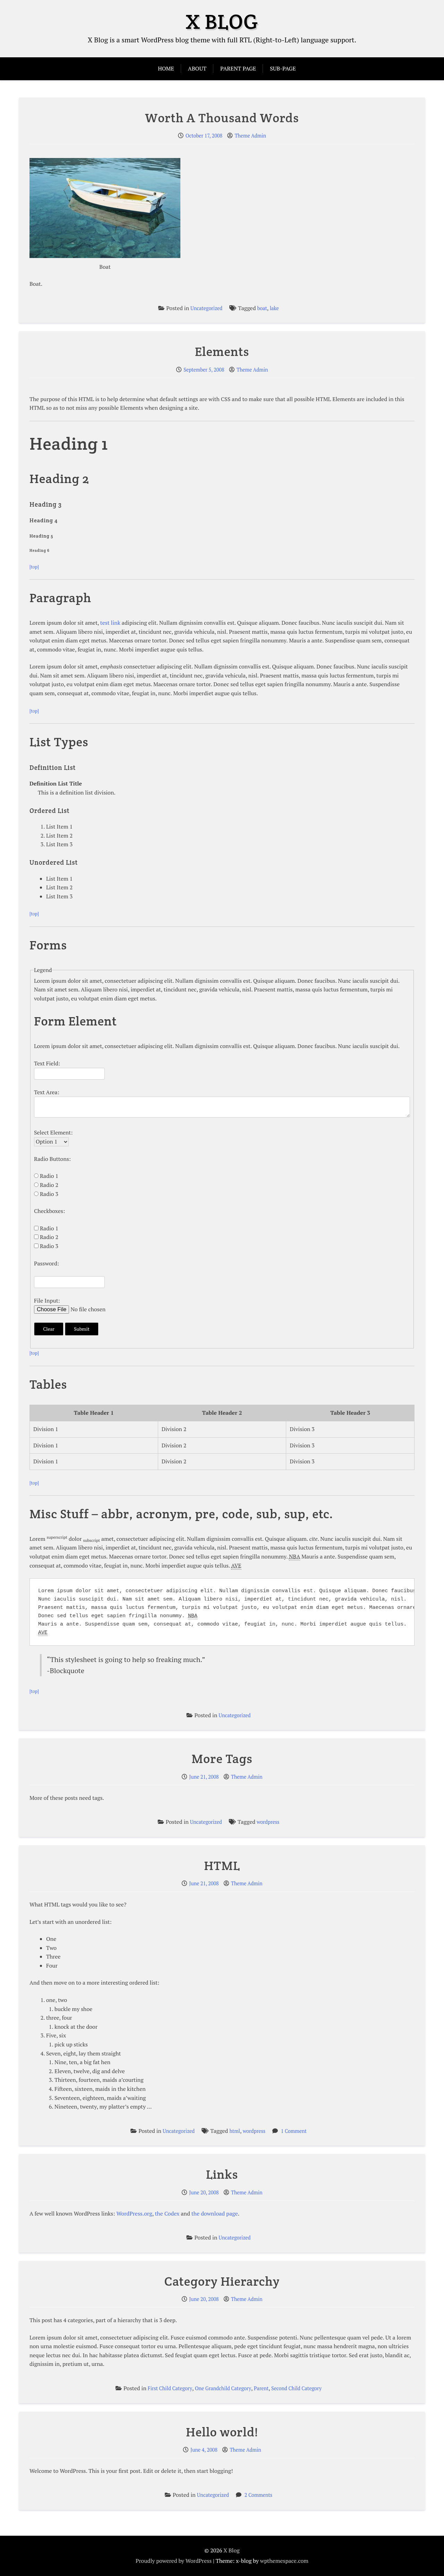Click the tag icon before html, wordpress tags
The image size is (444, 2576).
pos(205,2131)
